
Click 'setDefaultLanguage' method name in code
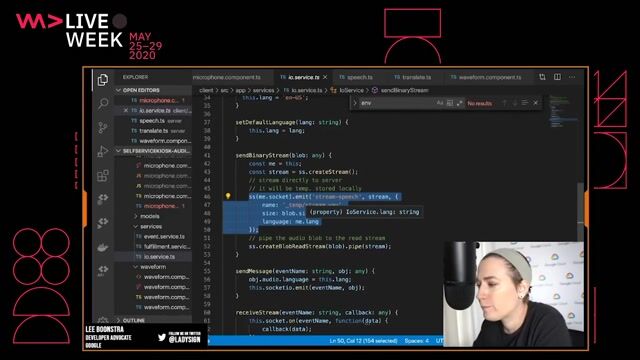click(266, 122)
